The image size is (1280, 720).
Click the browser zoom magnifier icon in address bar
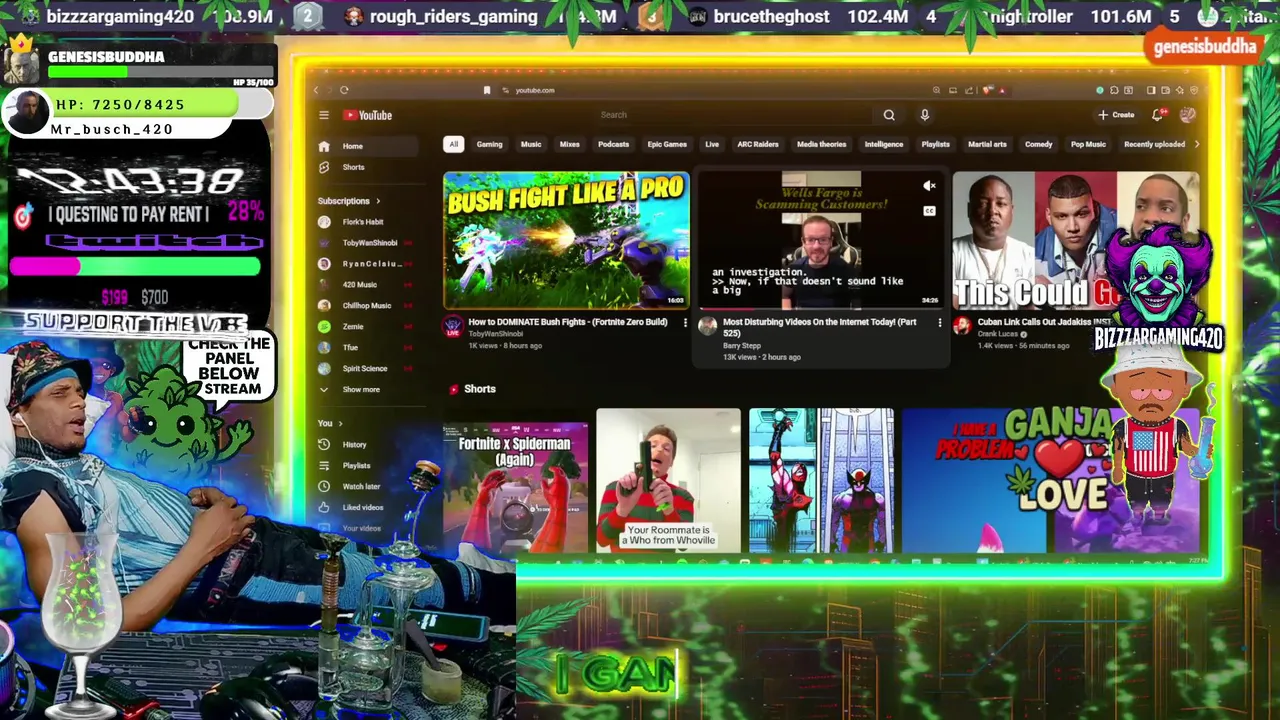coord(936,90)
